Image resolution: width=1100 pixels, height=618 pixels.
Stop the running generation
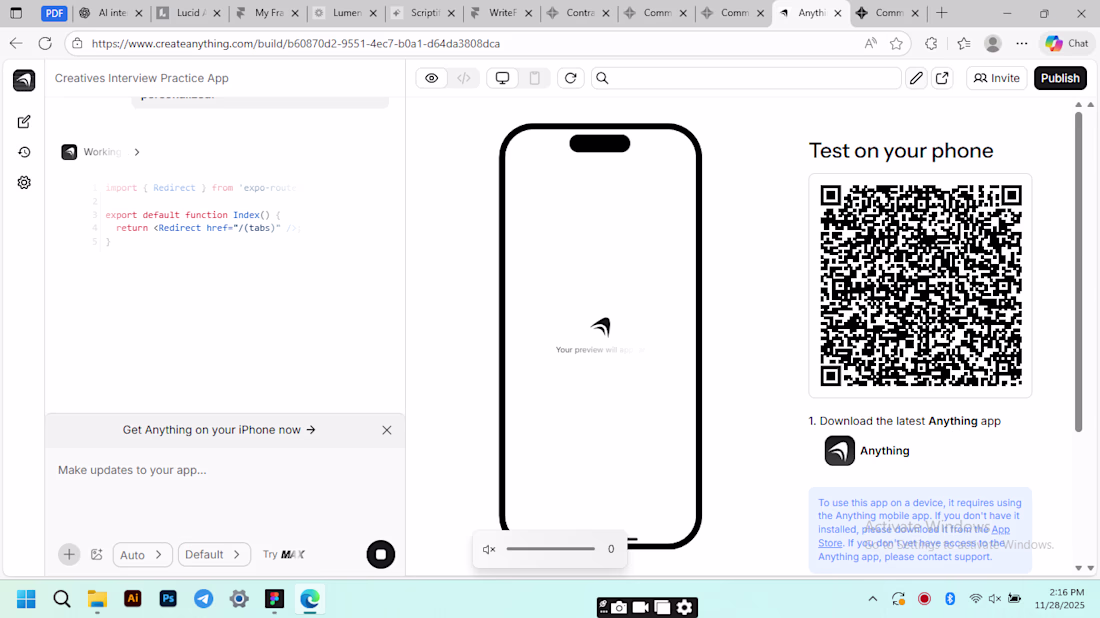pos(380,554)
